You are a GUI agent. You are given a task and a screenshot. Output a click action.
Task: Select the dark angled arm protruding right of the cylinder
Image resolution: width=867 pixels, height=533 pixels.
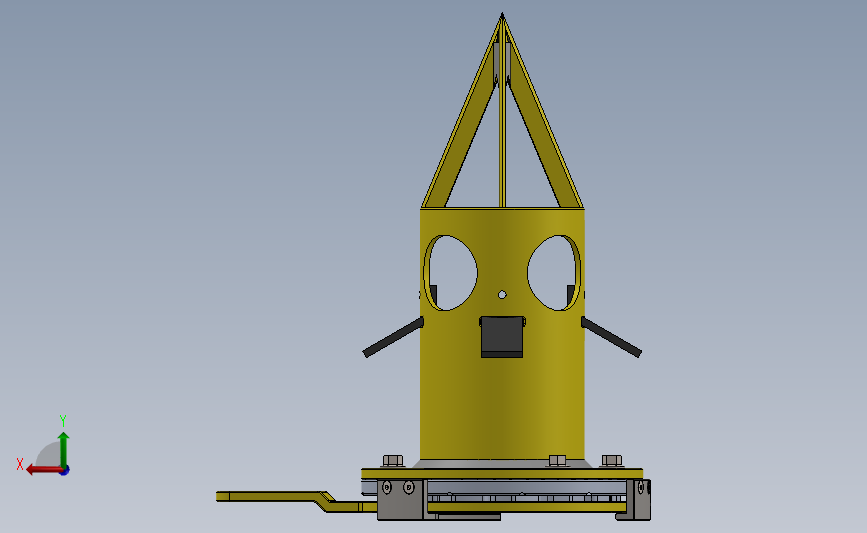pos(611,337)
